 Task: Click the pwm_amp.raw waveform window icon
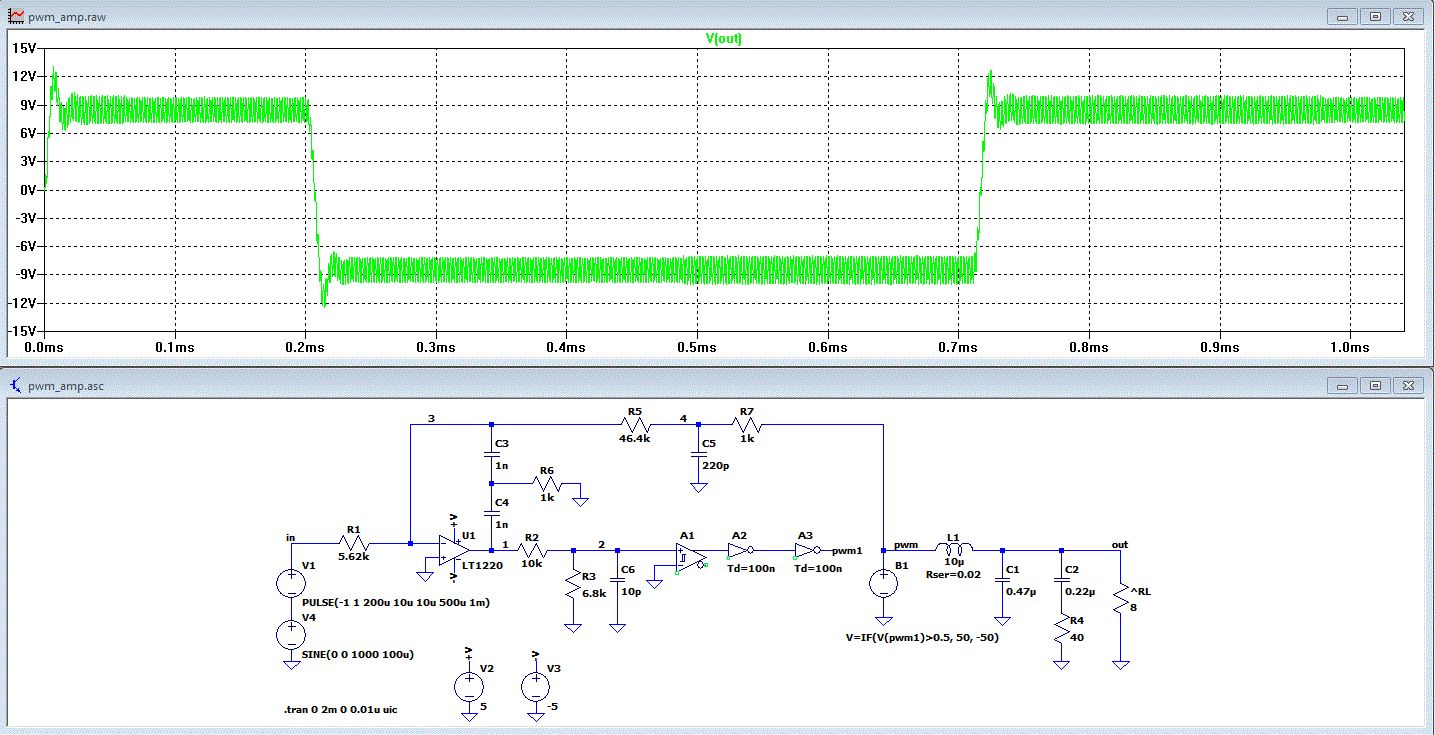point(14,17)
